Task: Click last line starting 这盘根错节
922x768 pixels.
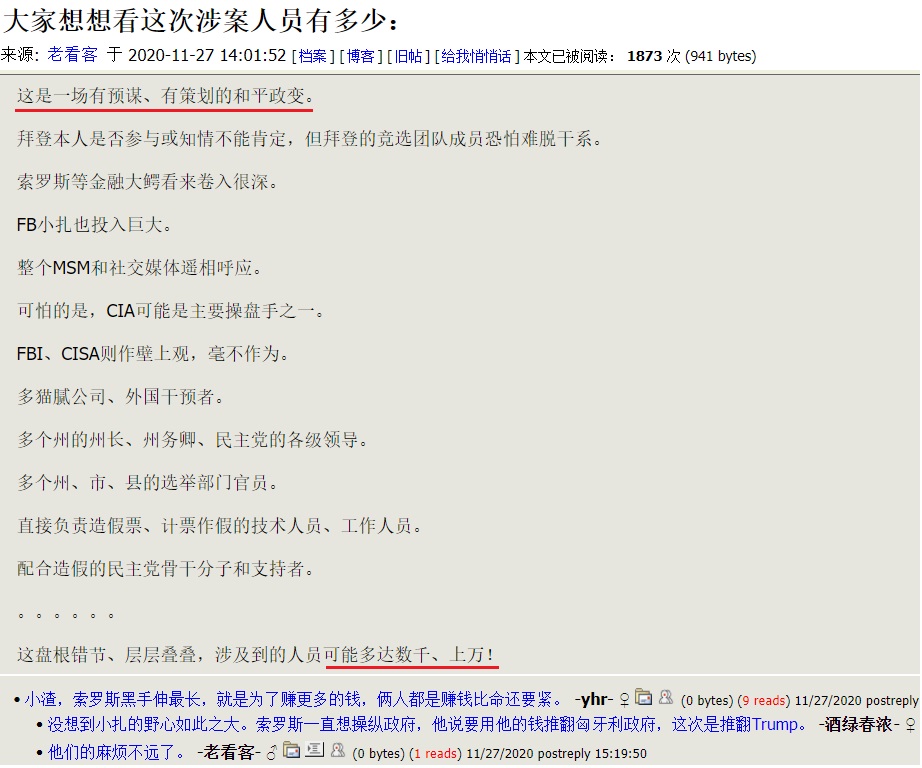Action: point(255,654)
